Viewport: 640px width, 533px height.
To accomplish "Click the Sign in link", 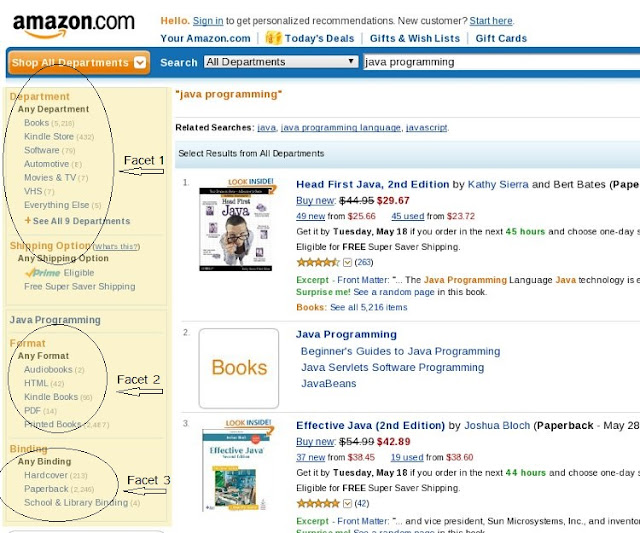I will pos(208,21).
